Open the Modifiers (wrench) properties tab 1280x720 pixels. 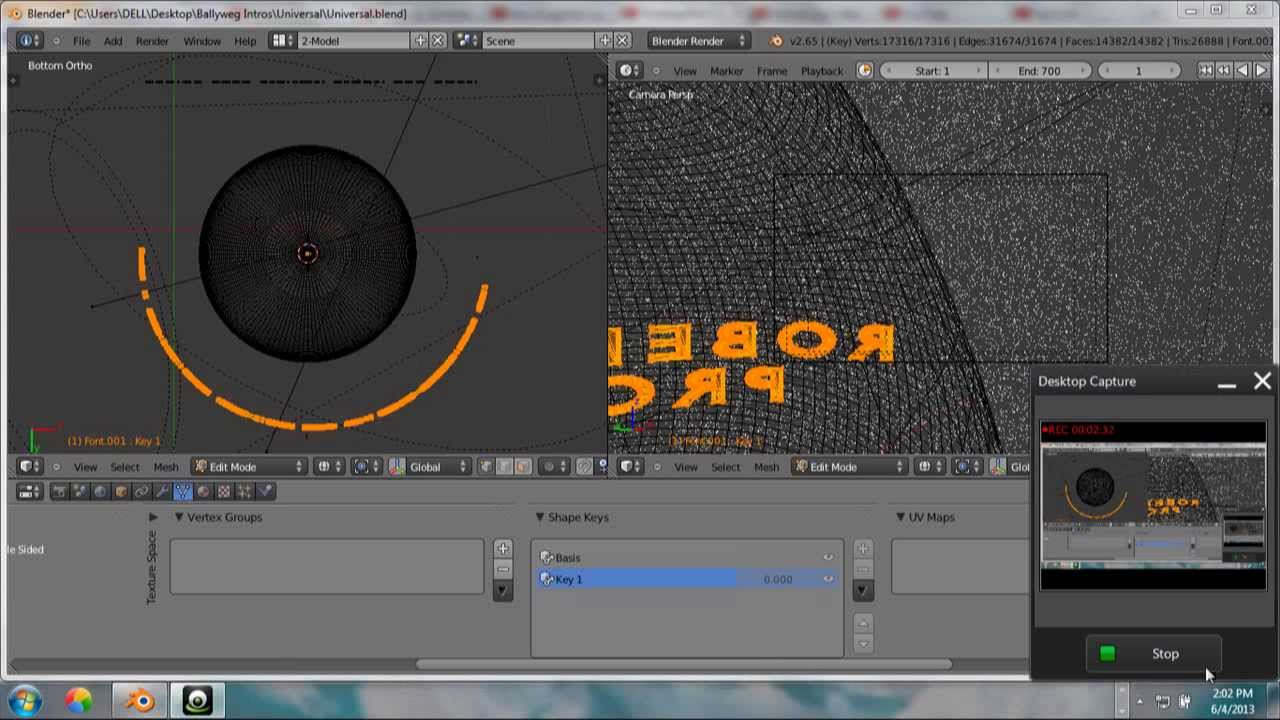(x=162, y=491)
